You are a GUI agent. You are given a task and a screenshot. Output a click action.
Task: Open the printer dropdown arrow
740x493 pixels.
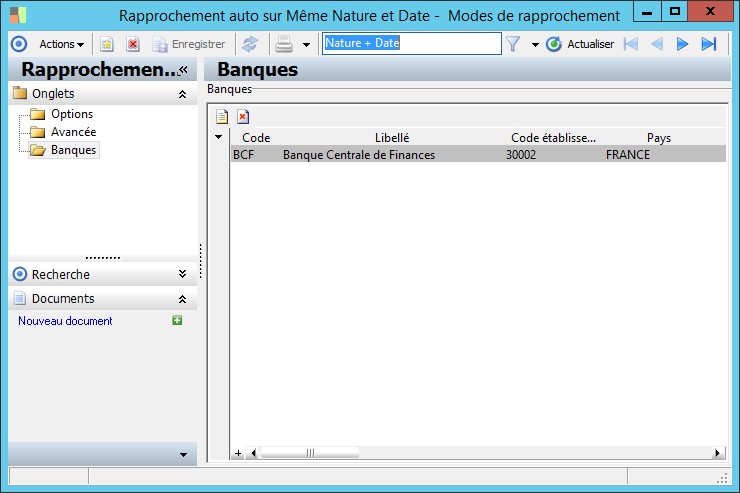[306, 45]
